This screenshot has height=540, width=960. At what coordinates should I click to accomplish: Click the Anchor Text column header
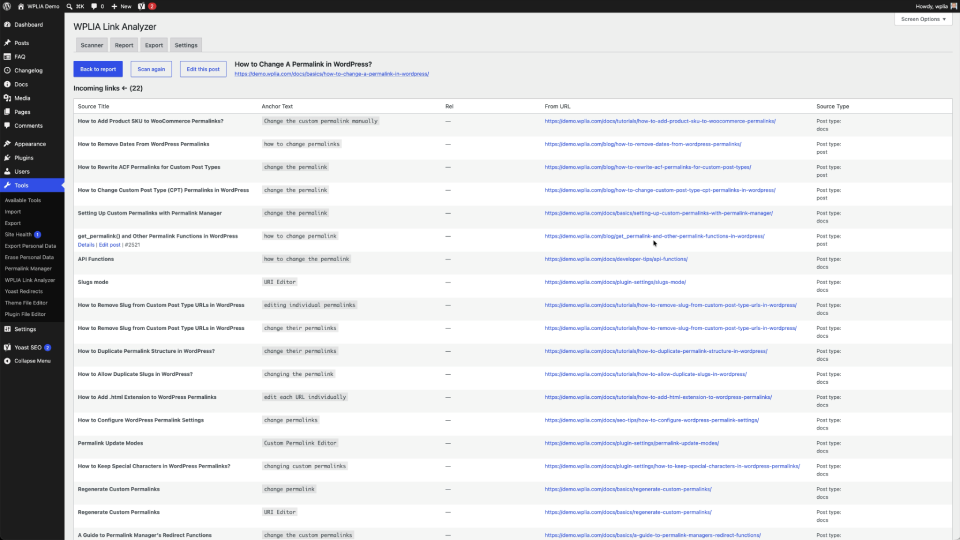pos(277,107)
